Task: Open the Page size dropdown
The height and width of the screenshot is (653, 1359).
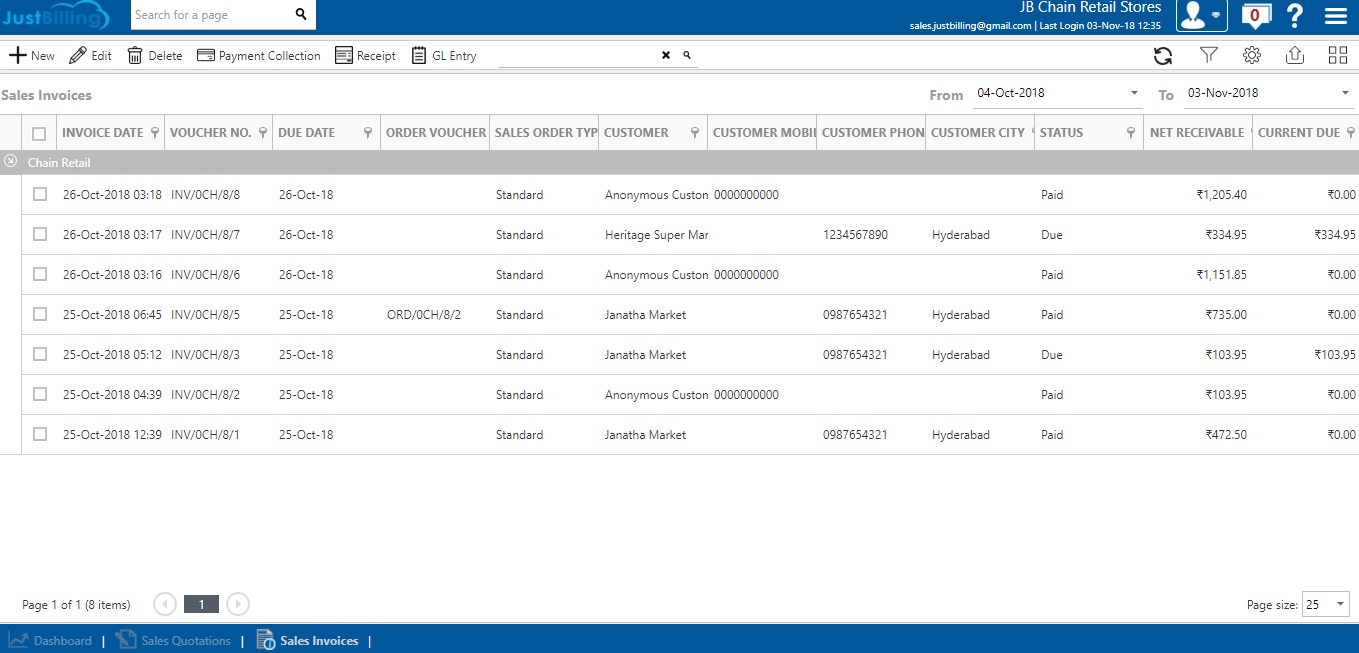Action: coord(1340,604)
